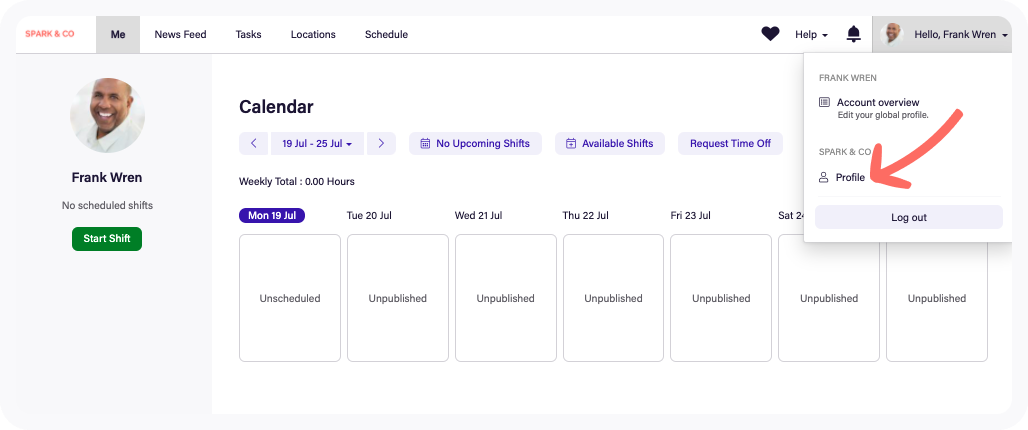1028x430 pixels.
Task: Click Request Time Off
Action: point(730,143)
